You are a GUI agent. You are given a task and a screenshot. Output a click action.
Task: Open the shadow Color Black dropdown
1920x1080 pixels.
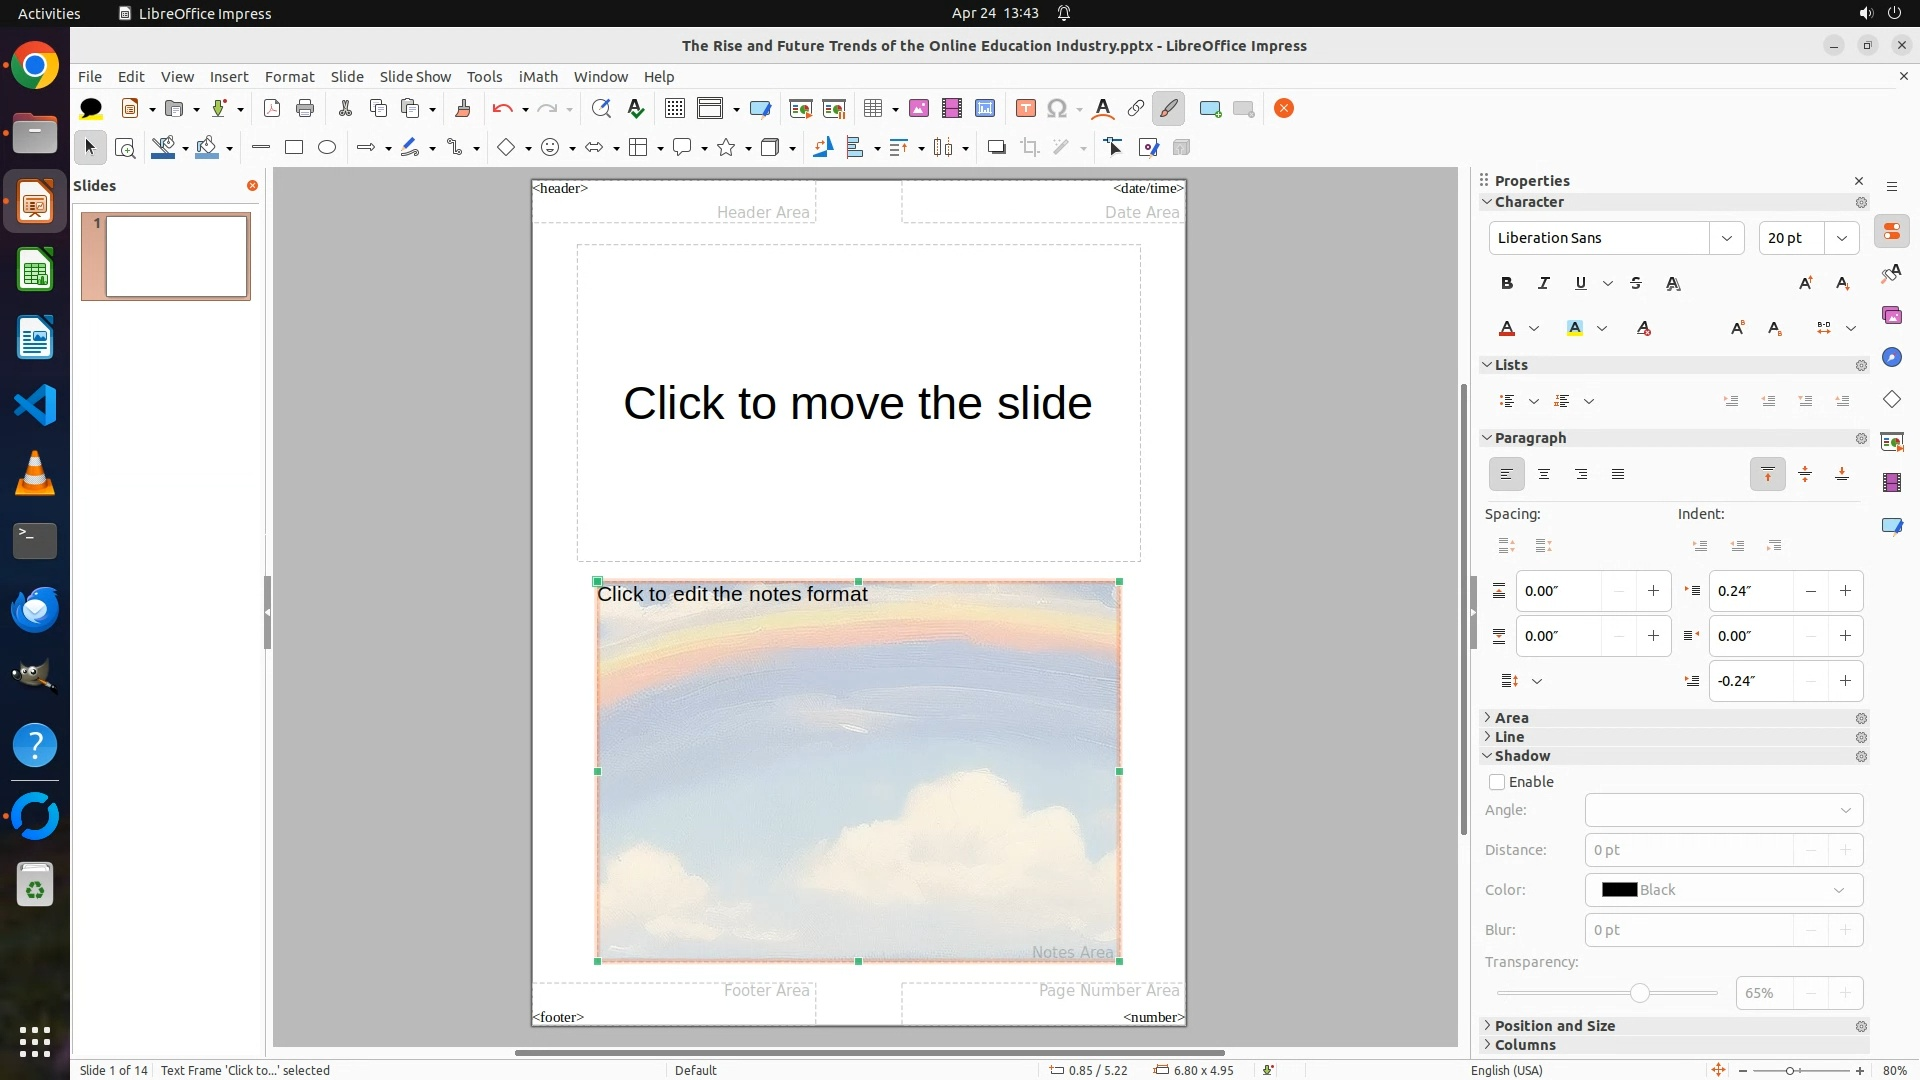click(1724, 890)
